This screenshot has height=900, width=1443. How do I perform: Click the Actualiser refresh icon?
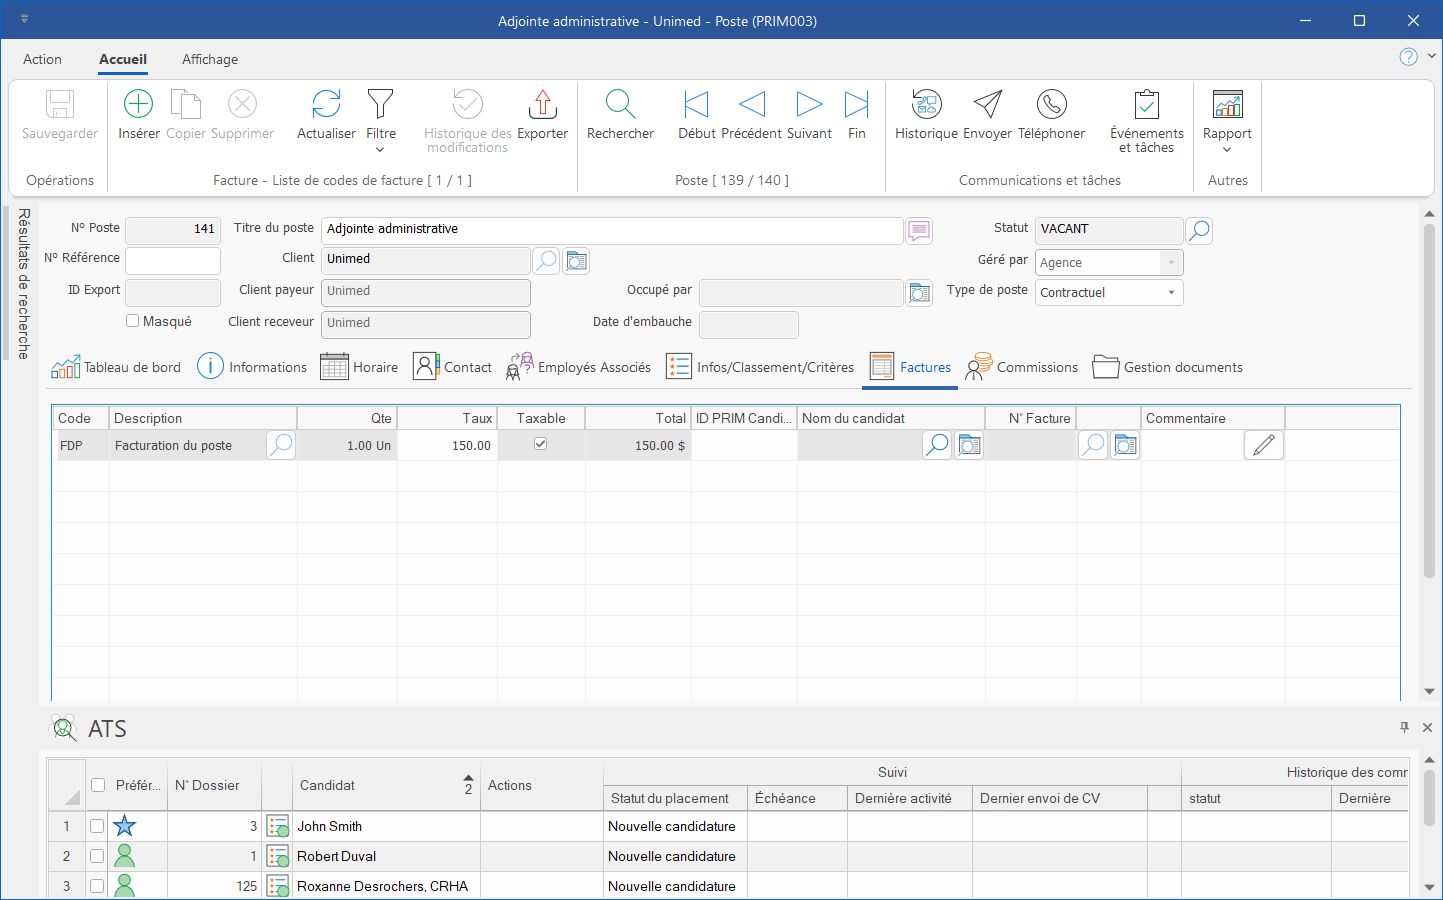coord(326,105)
